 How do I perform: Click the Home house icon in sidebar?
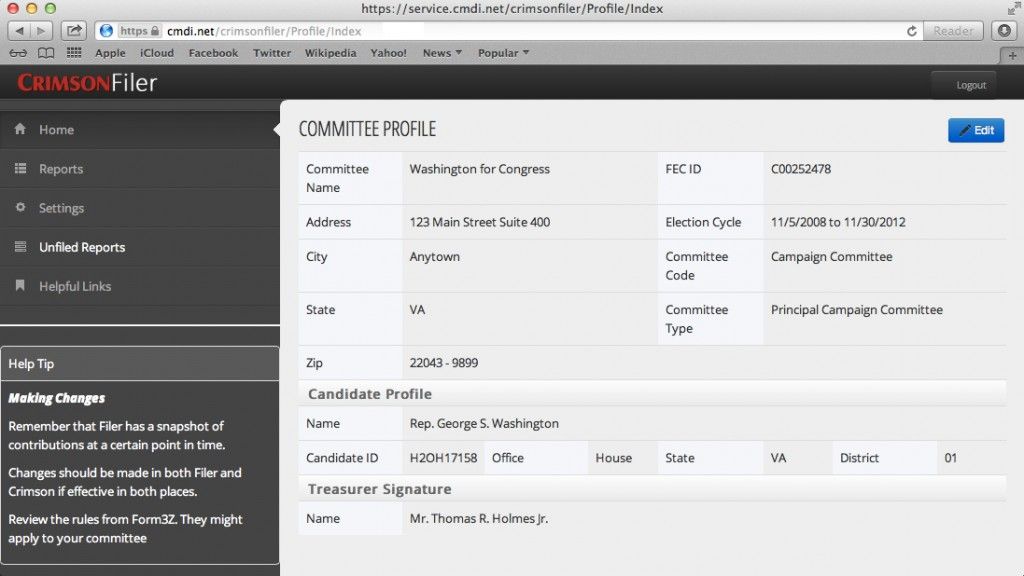(20, 129)
